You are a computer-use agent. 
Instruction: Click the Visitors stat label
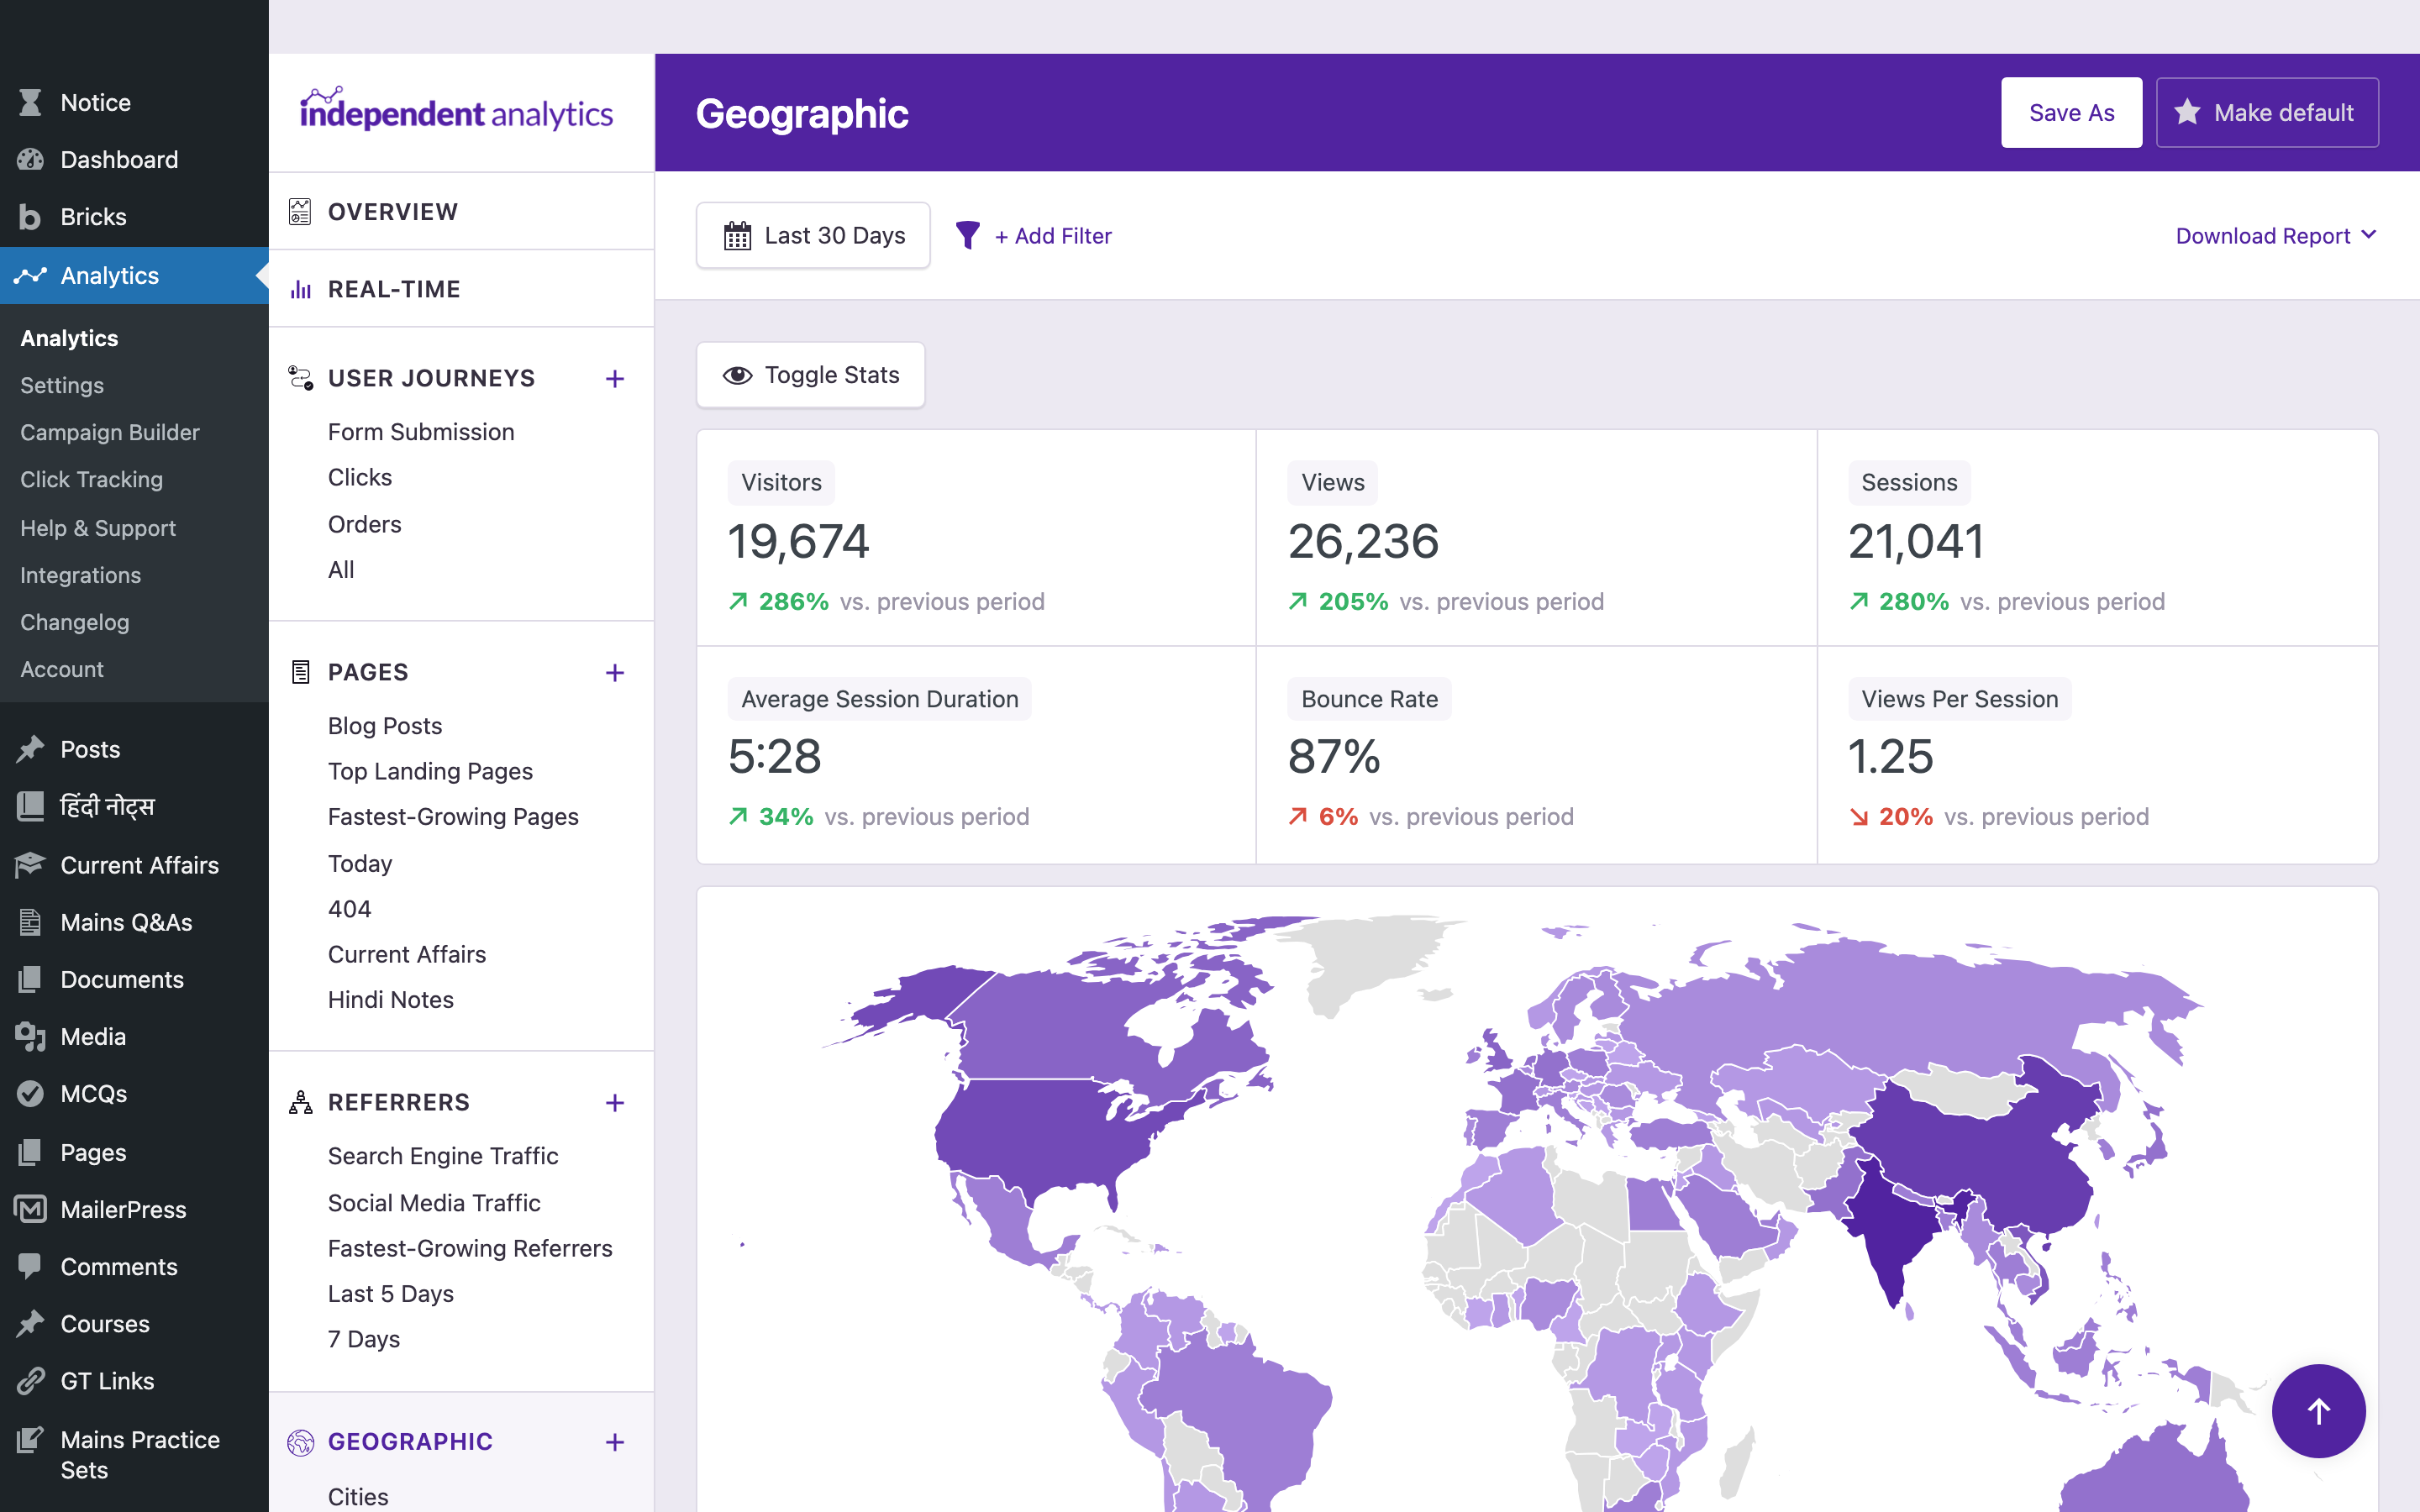781,482
